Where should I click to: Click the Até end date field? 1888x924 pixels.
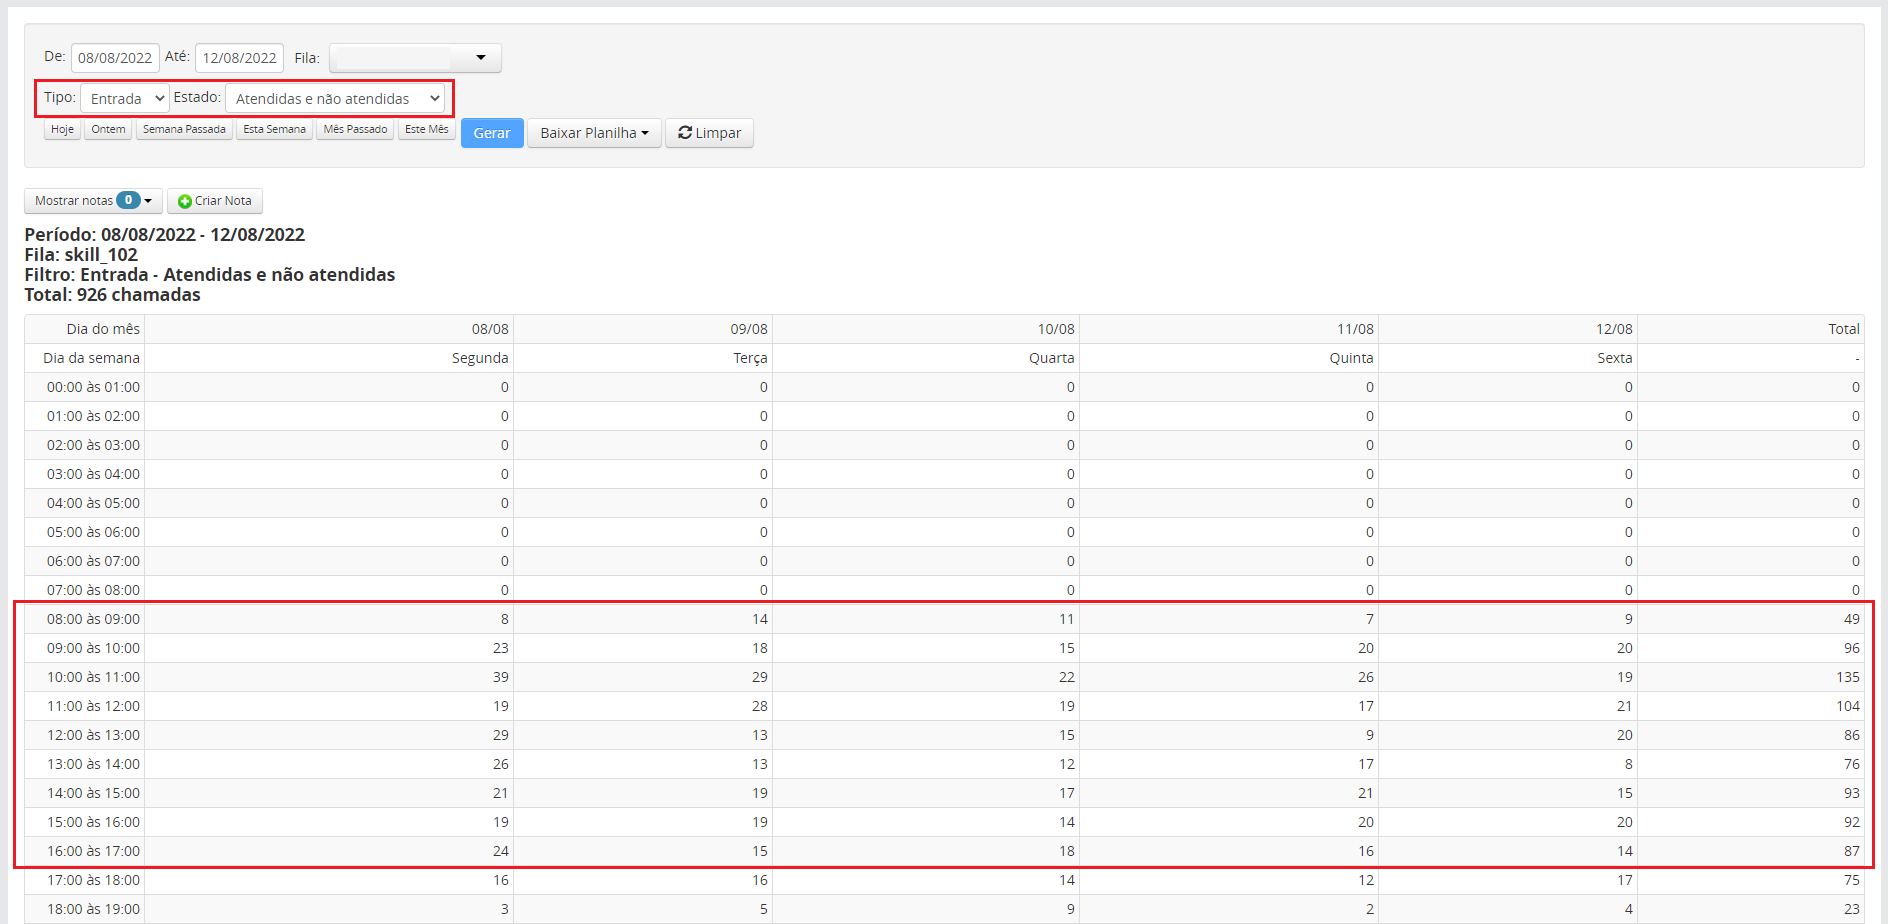(239, 58)
